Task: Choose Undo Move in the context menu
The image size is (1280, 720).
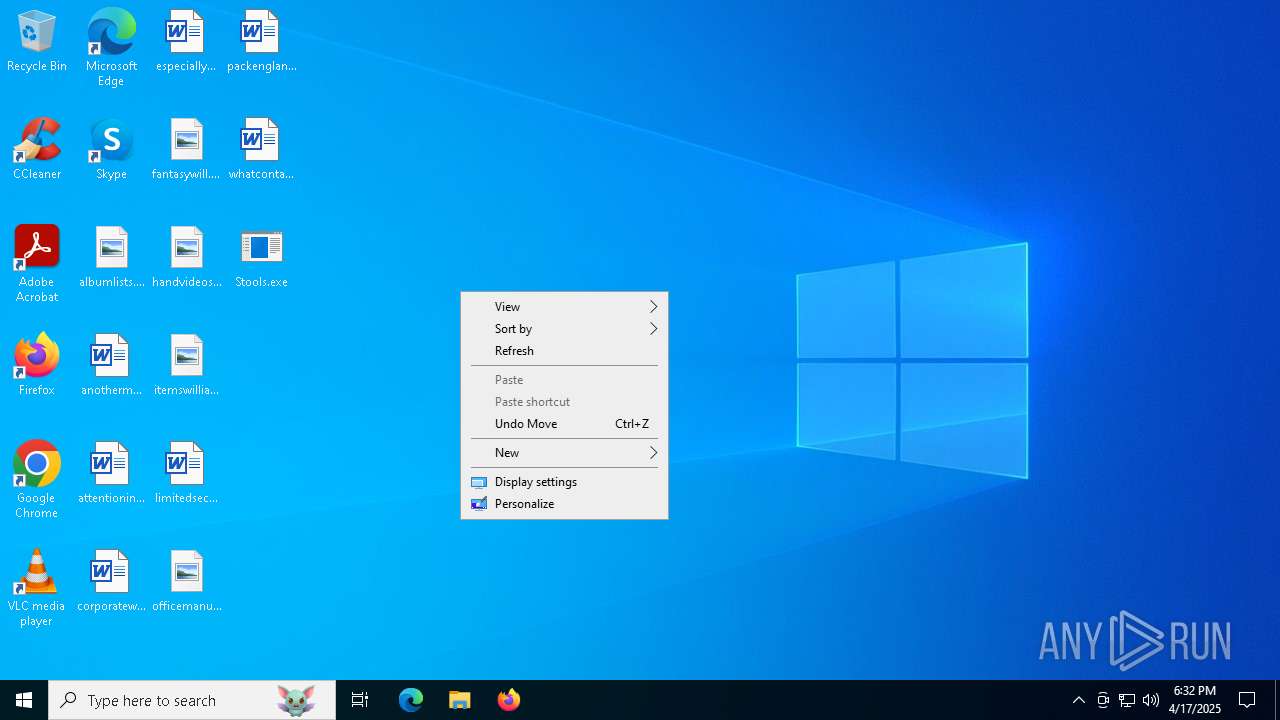Action: [564, 424]
